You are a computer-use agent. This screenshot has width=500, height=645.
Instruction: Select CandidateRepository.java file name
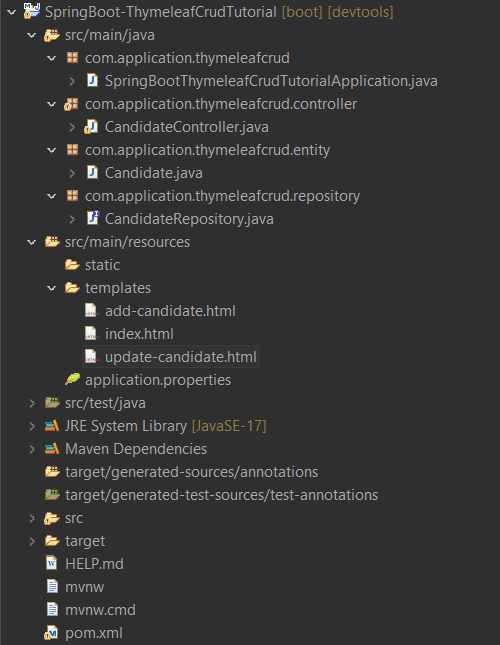coord(189,219)
